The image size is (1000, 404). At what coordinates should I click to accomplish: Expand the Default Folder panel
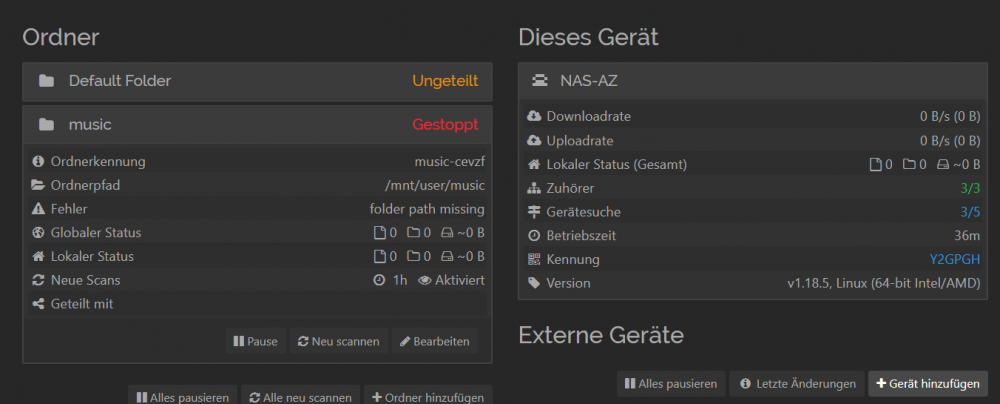coord(257,82)
